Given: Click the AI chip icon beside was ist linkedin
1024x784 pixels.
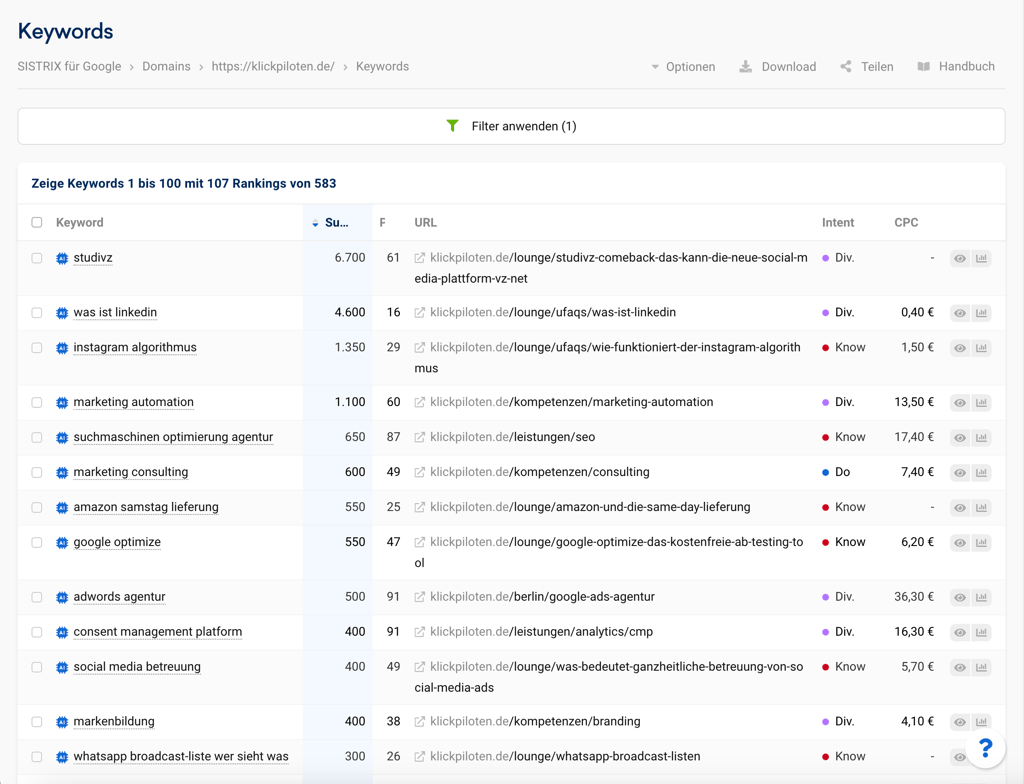Looking at the screenshot, I should pyautogui.click(x=62, y=313).
